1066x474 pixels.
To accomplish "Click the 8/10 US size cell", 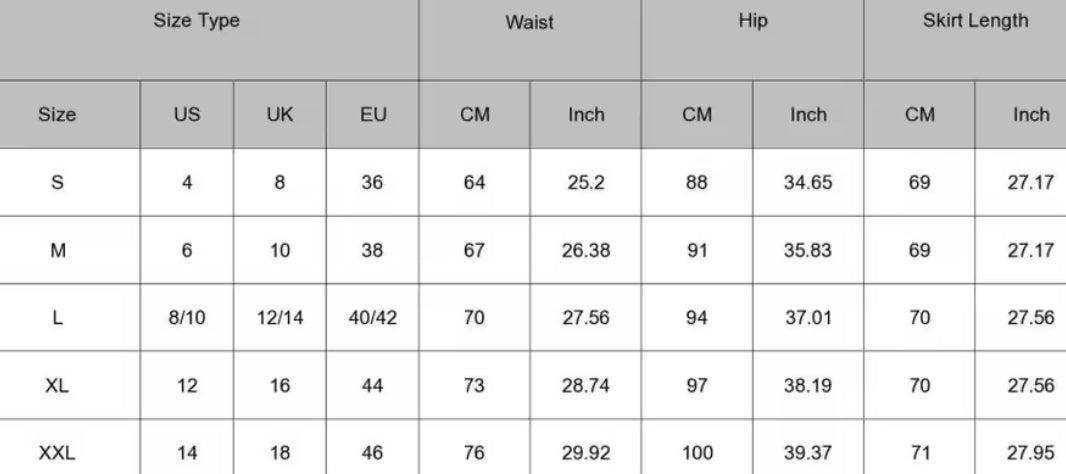I will coord(186,319).
